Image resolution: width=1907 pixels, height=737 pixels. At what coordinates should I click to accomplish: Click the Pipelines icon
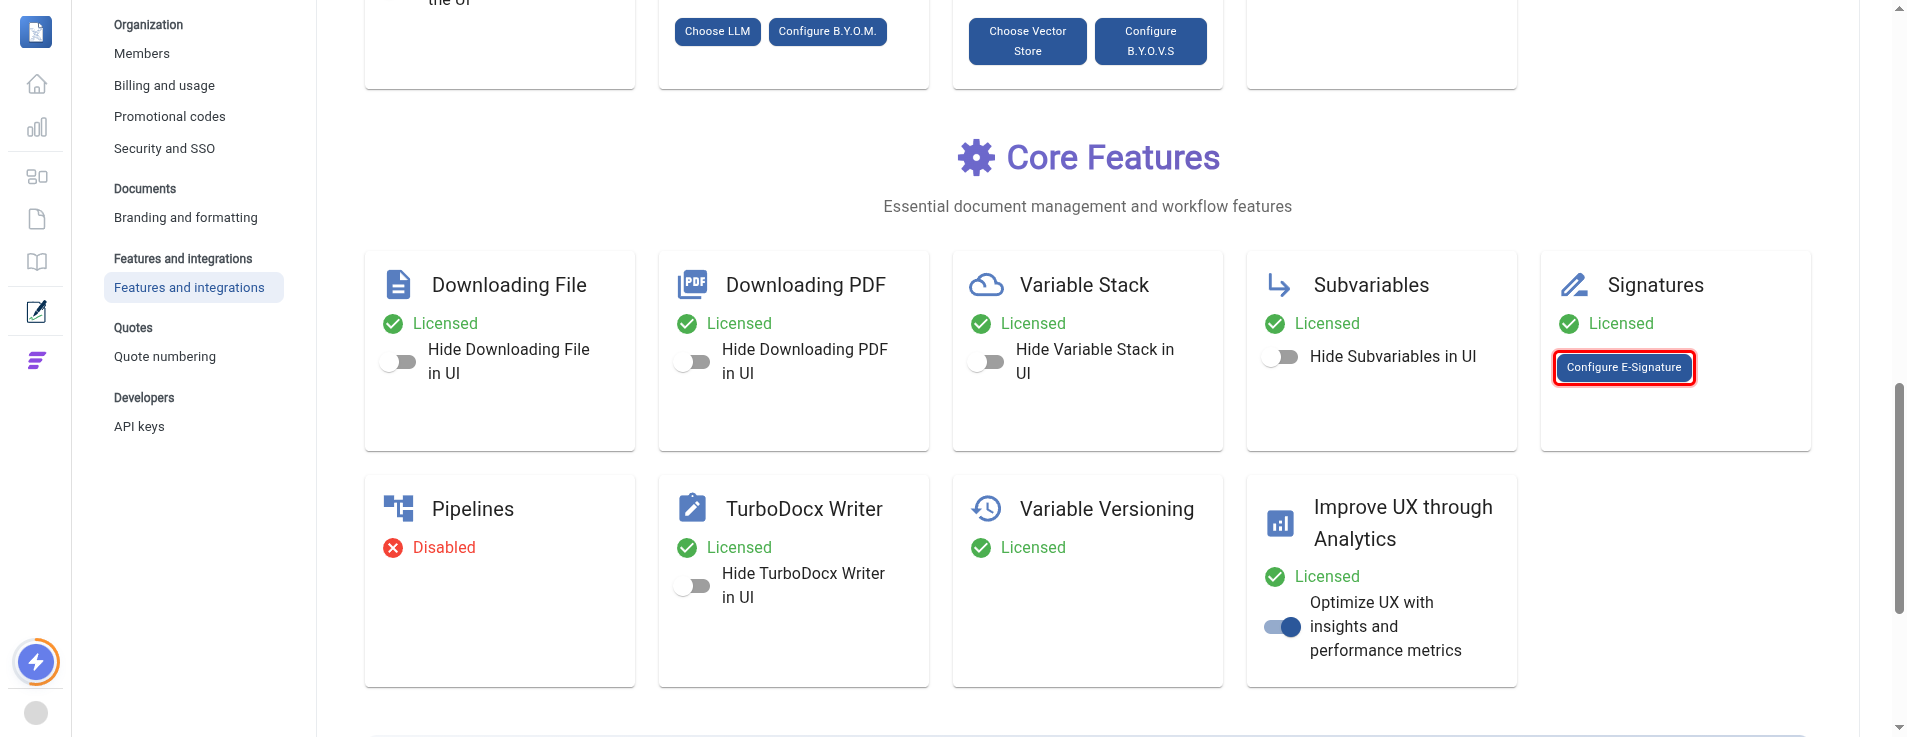(398, 508)
